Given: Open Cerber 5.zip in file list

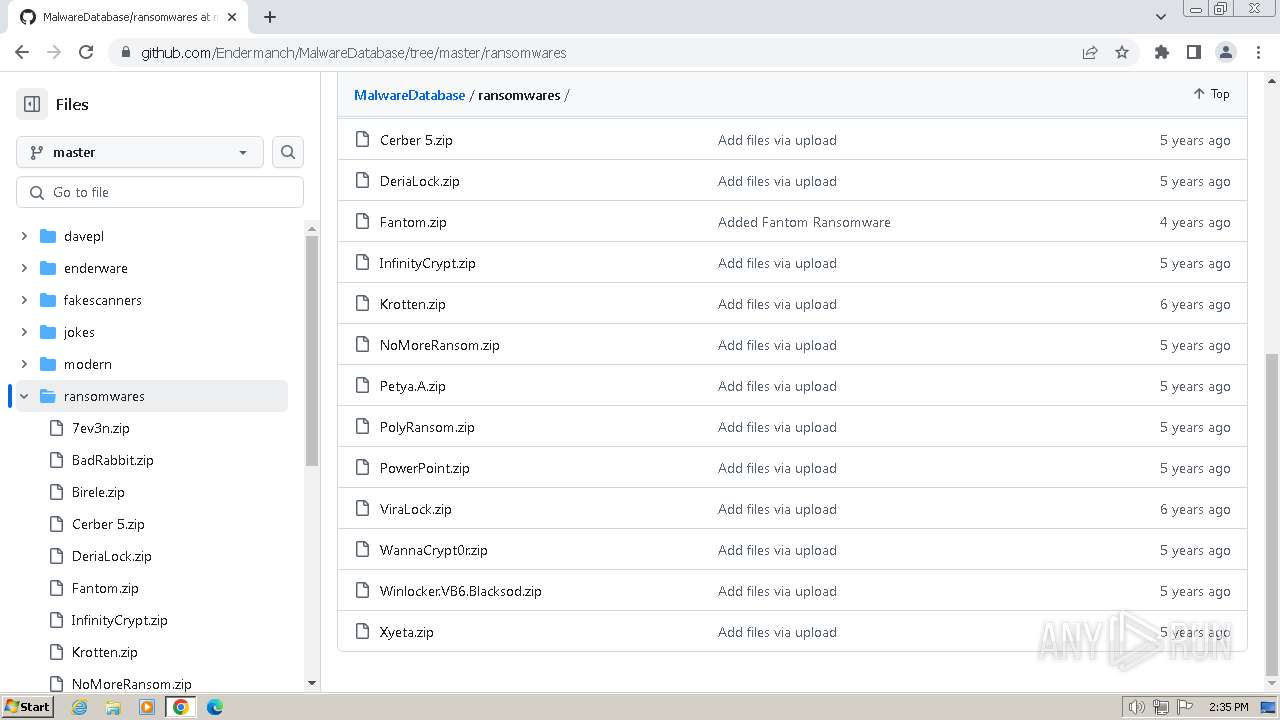Looking at the screenshot, I should [416, 140].
